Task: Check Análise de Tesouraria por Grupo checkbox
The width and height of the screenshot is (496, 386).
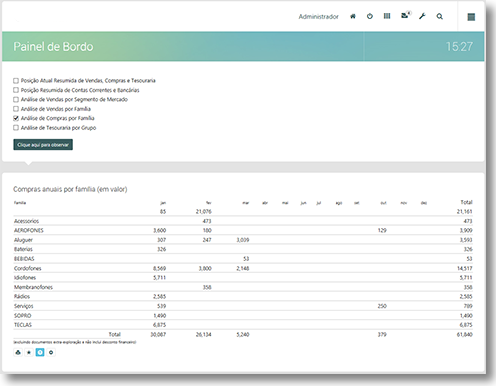Action: pos(16,128)
